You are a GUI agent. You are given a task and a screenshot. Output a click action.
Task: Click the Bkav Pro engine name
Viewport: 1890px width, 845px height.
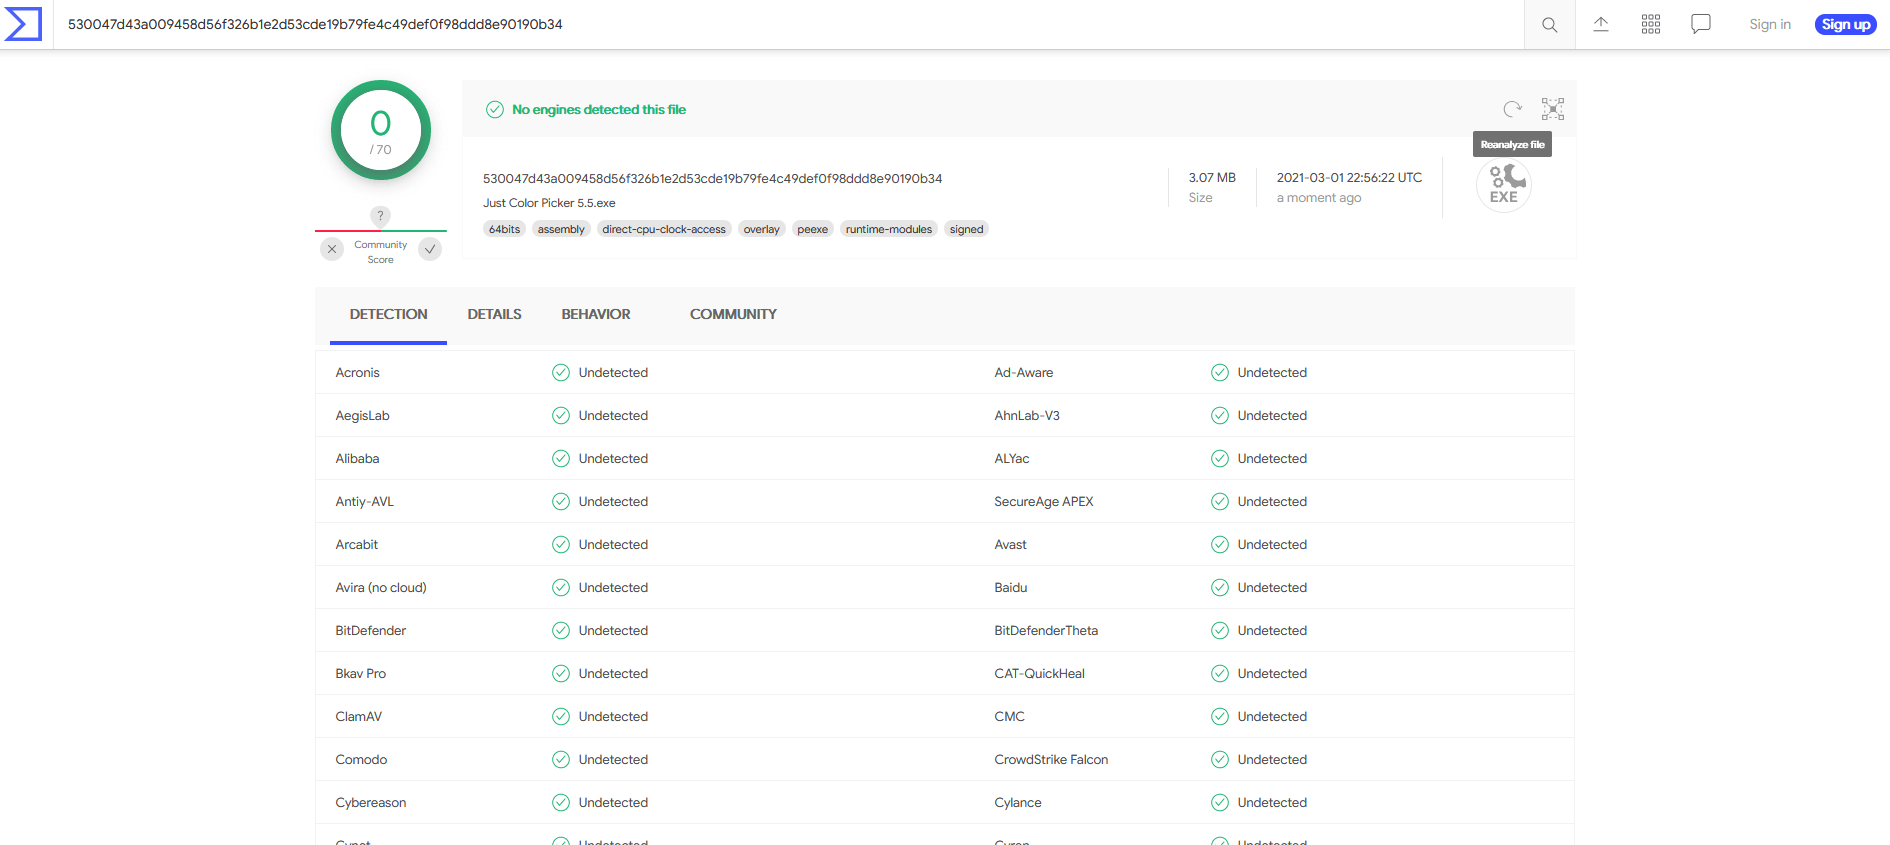tap(361, 674)
